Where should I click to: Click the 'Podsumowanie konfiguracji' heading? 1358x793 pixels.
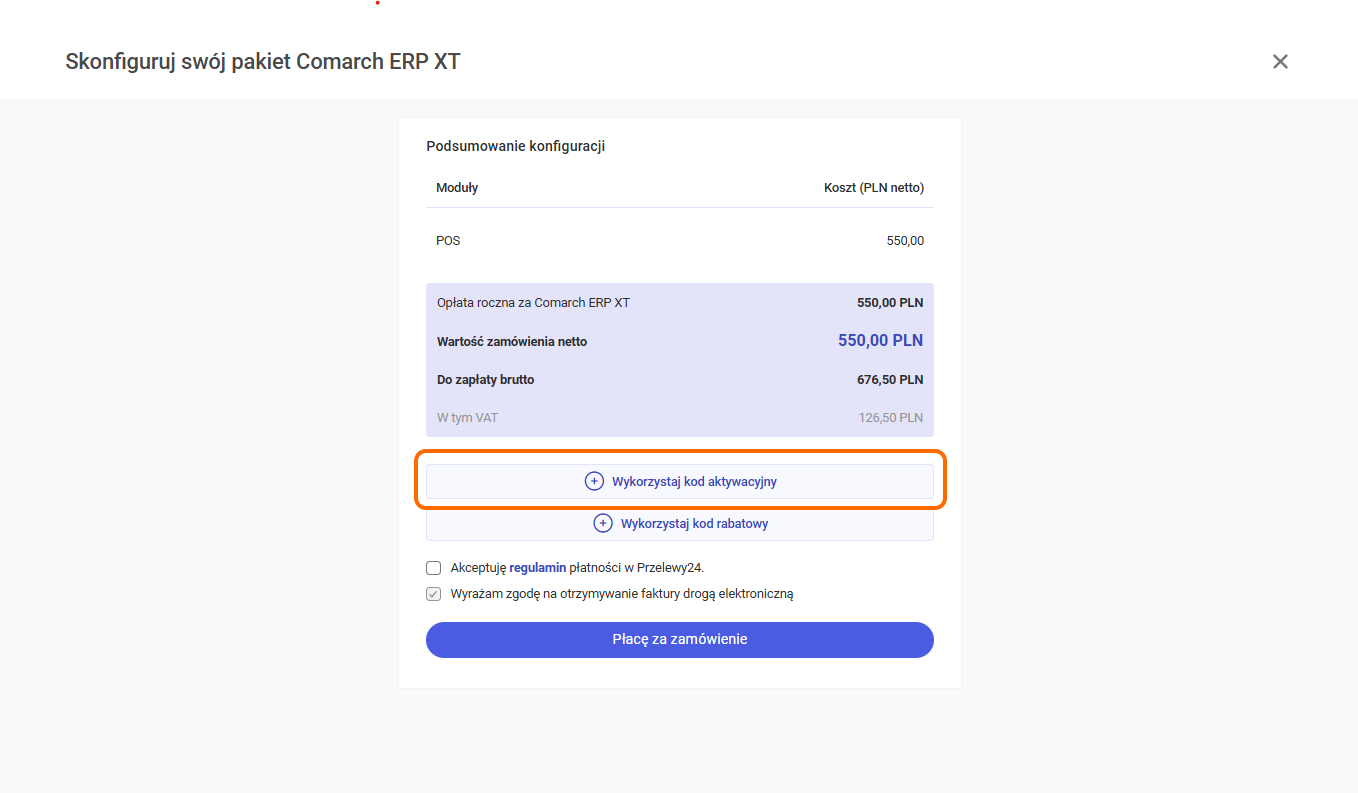515,146
